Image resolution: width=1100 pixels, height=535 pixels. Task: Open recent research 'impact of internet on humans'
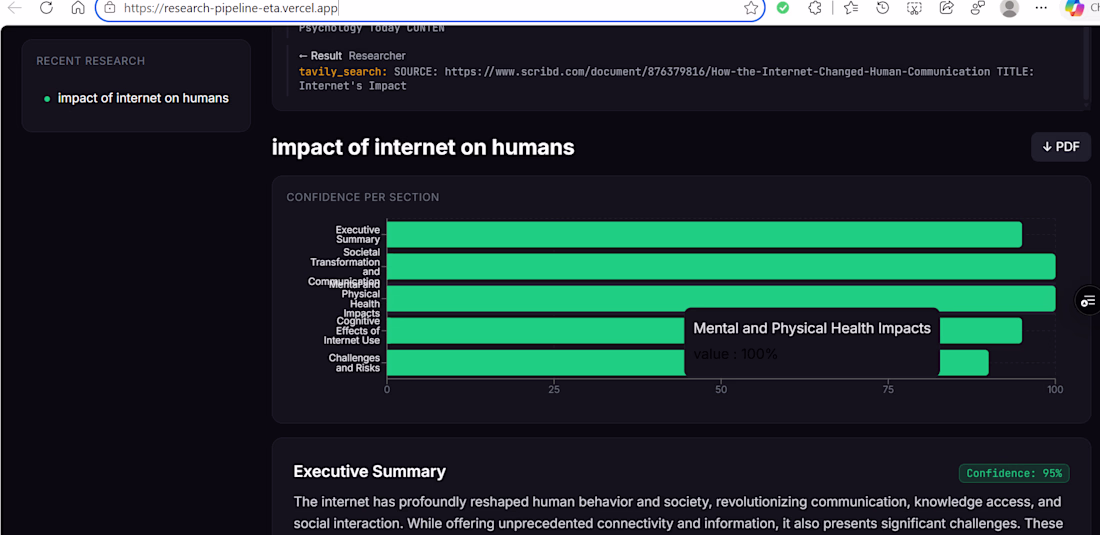tap(143, 98)
